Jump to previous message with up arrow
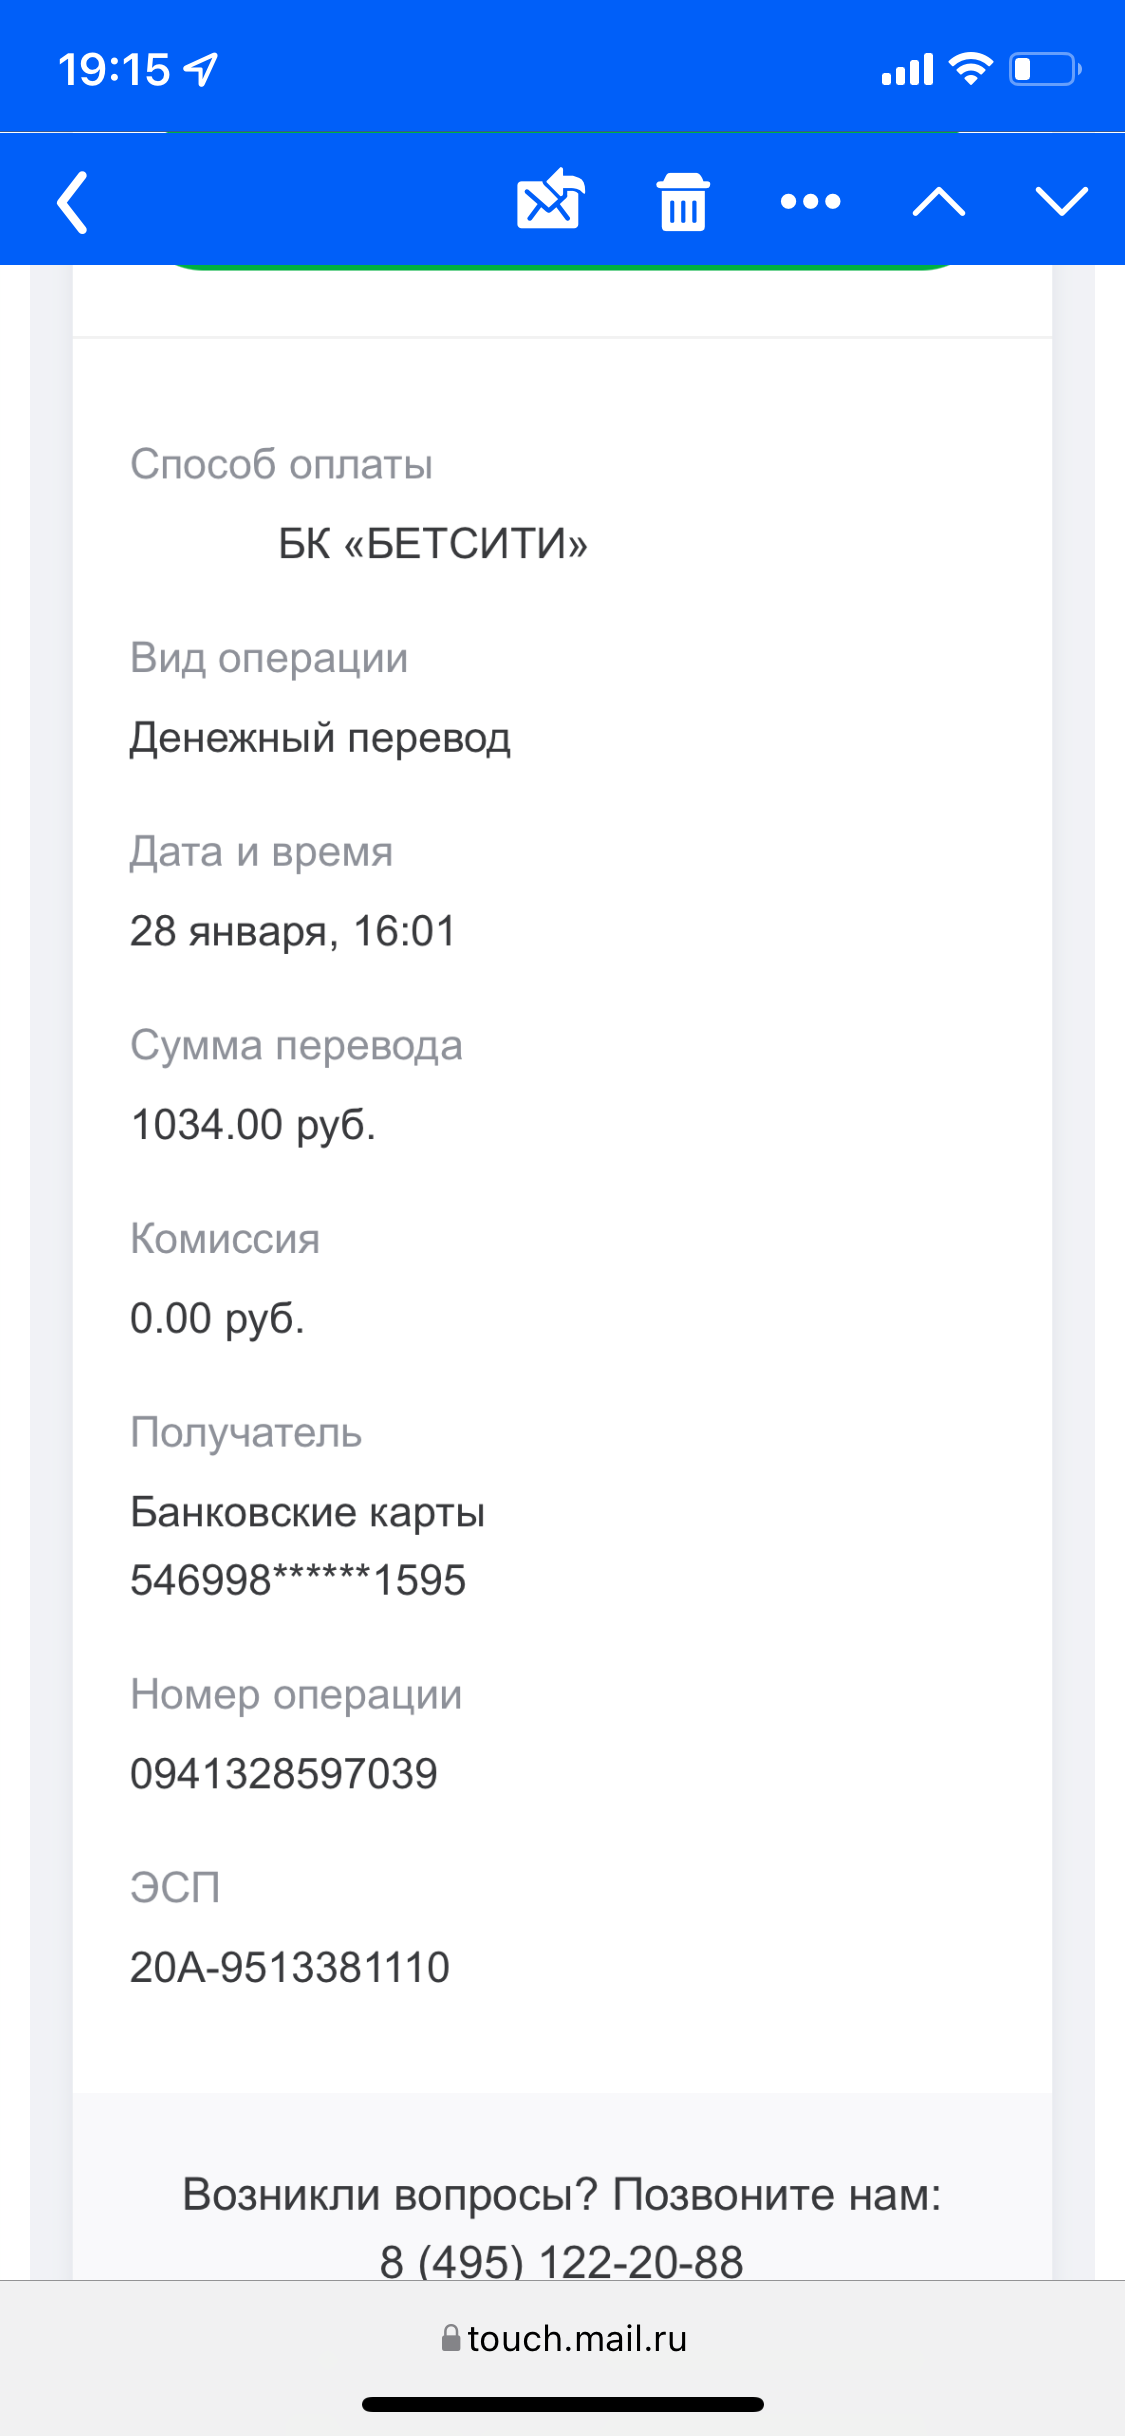 click(x=938, y=202)
